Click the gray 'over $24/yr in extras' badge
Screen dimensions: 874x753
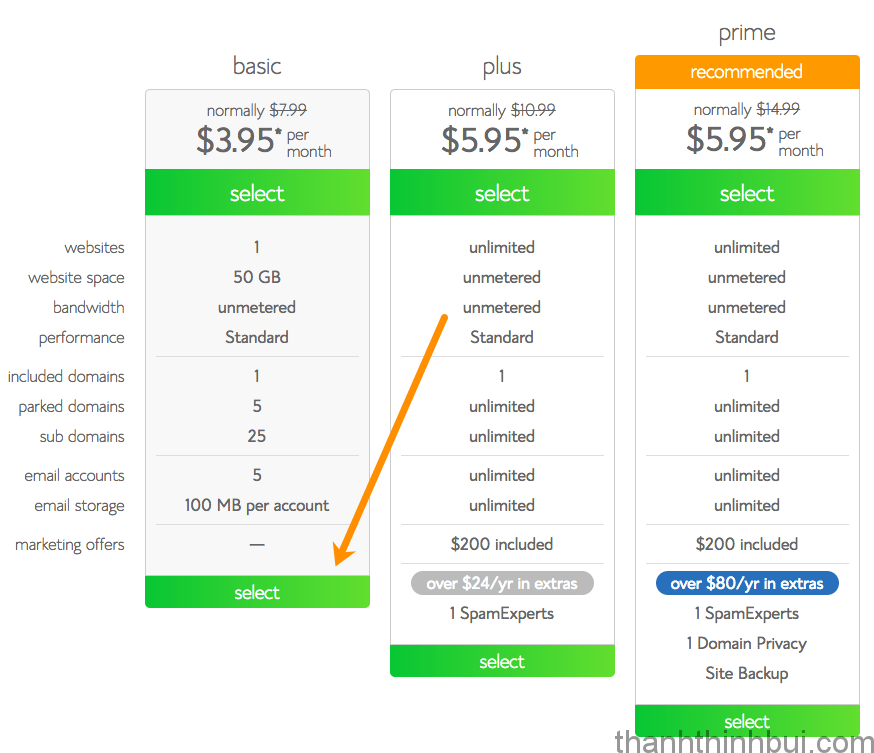point(502,583)
